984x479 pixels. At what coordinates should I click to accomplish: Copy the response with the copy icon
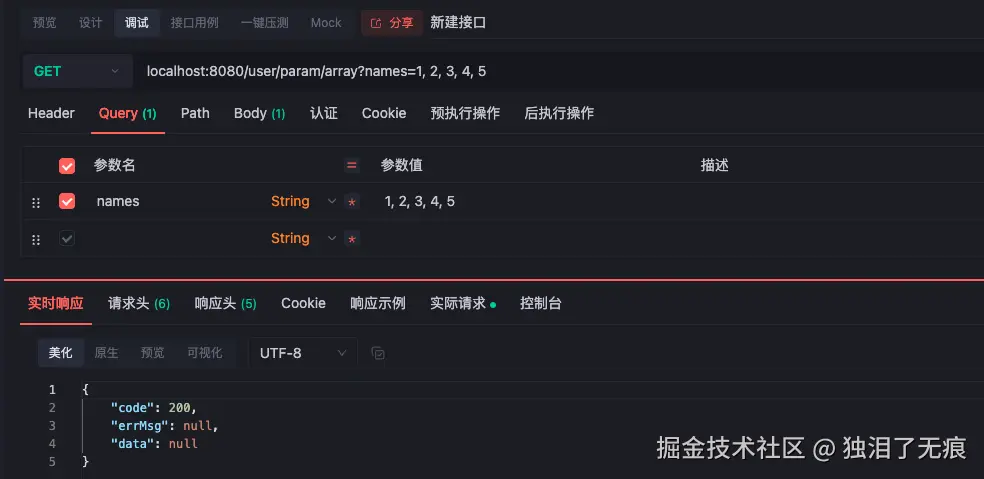tap(378, 353)
